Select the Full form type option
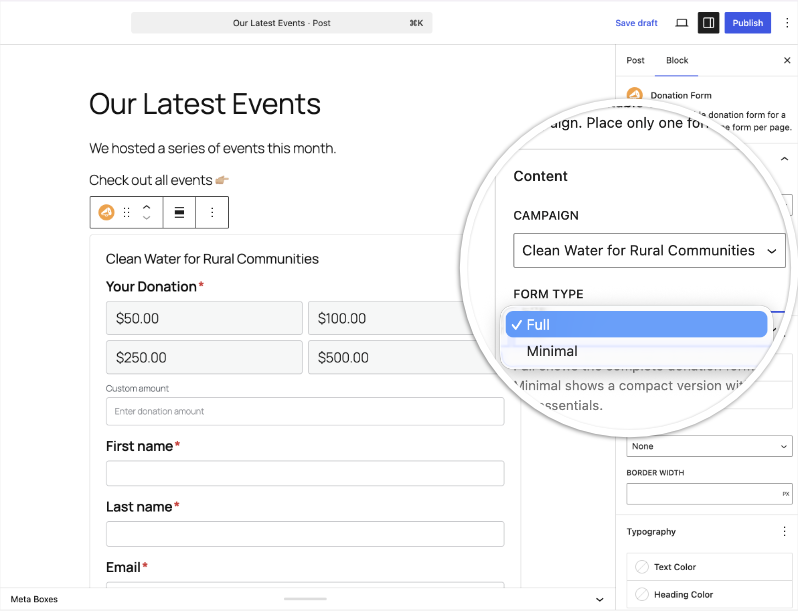The width and height of the screenshot is (798, 611). point(636,325)
